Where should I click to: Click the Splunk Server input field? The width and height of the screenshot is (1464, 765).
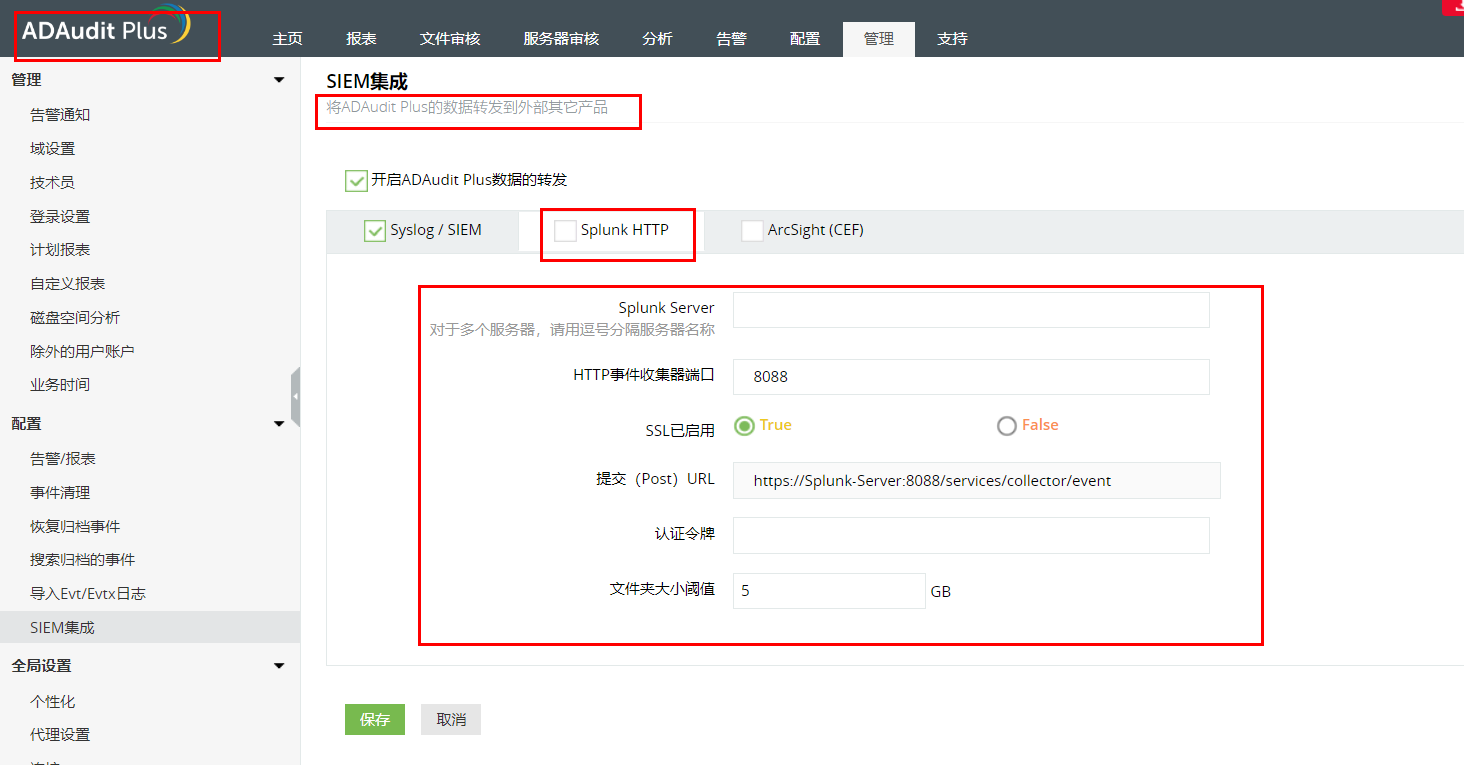click(x=971, y=310)
